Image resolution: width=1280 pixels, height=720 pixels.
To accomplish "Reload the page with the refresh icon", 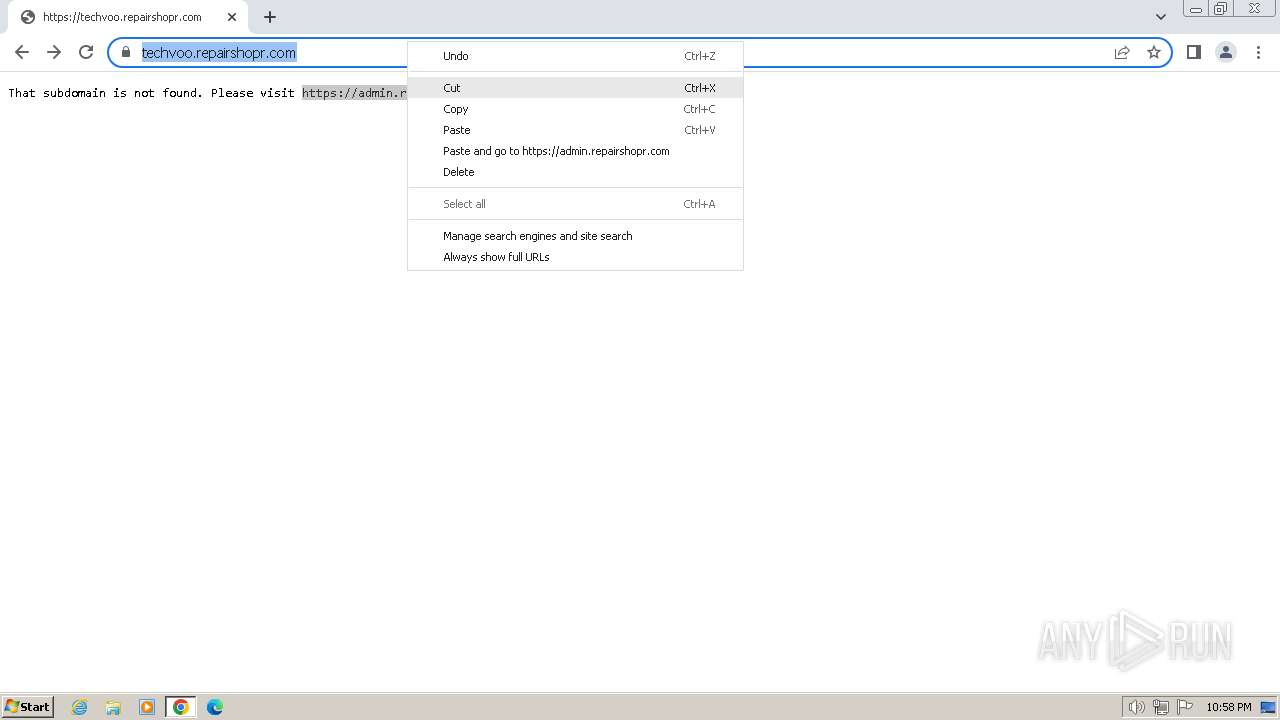I will (86, 52).
